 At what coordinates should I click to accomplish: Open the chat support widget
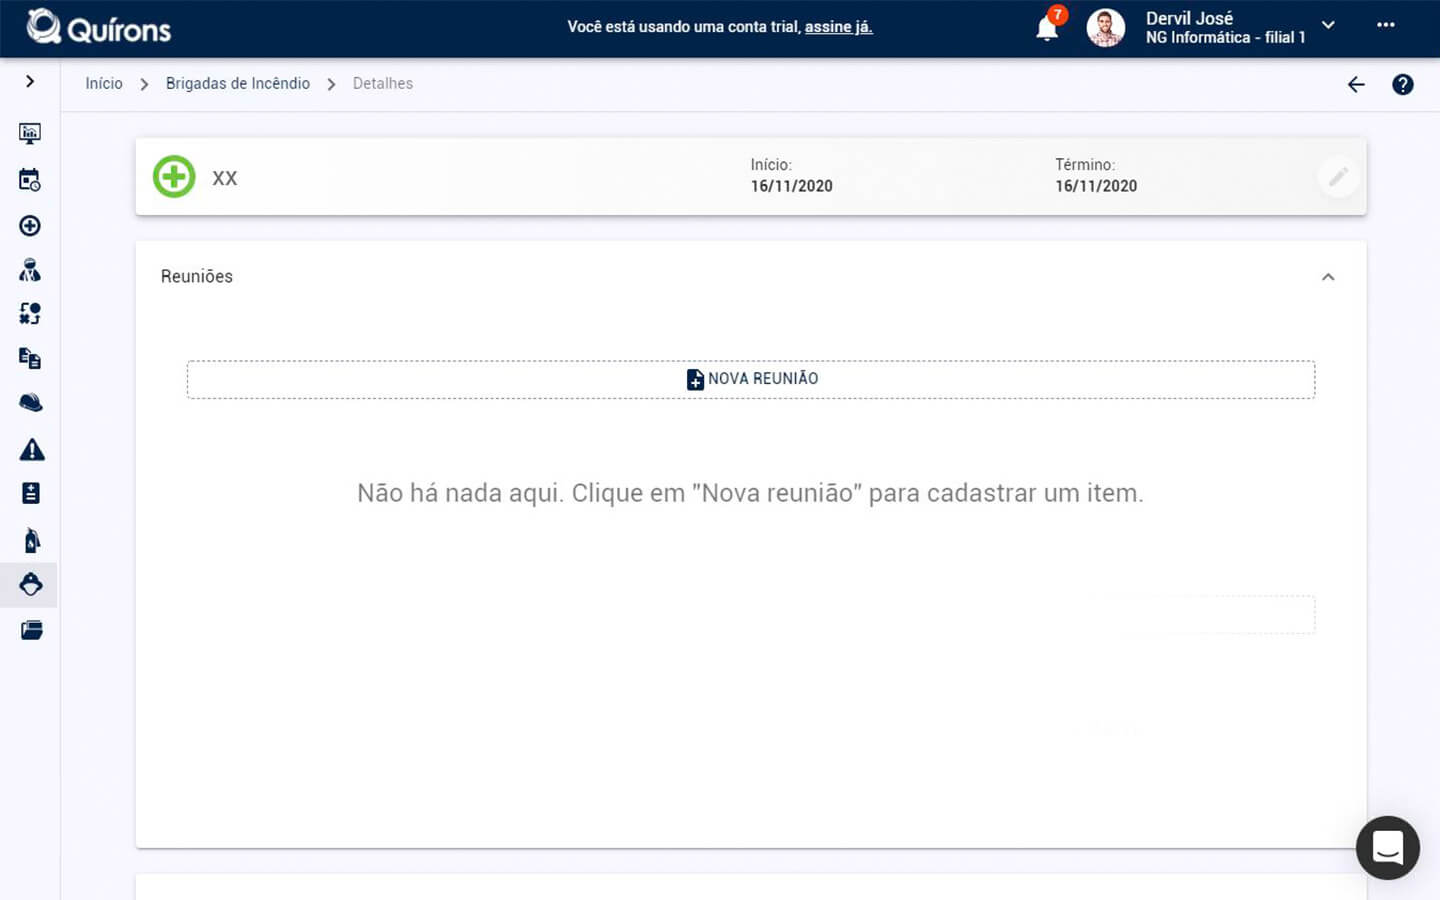tap(1387, 848)
